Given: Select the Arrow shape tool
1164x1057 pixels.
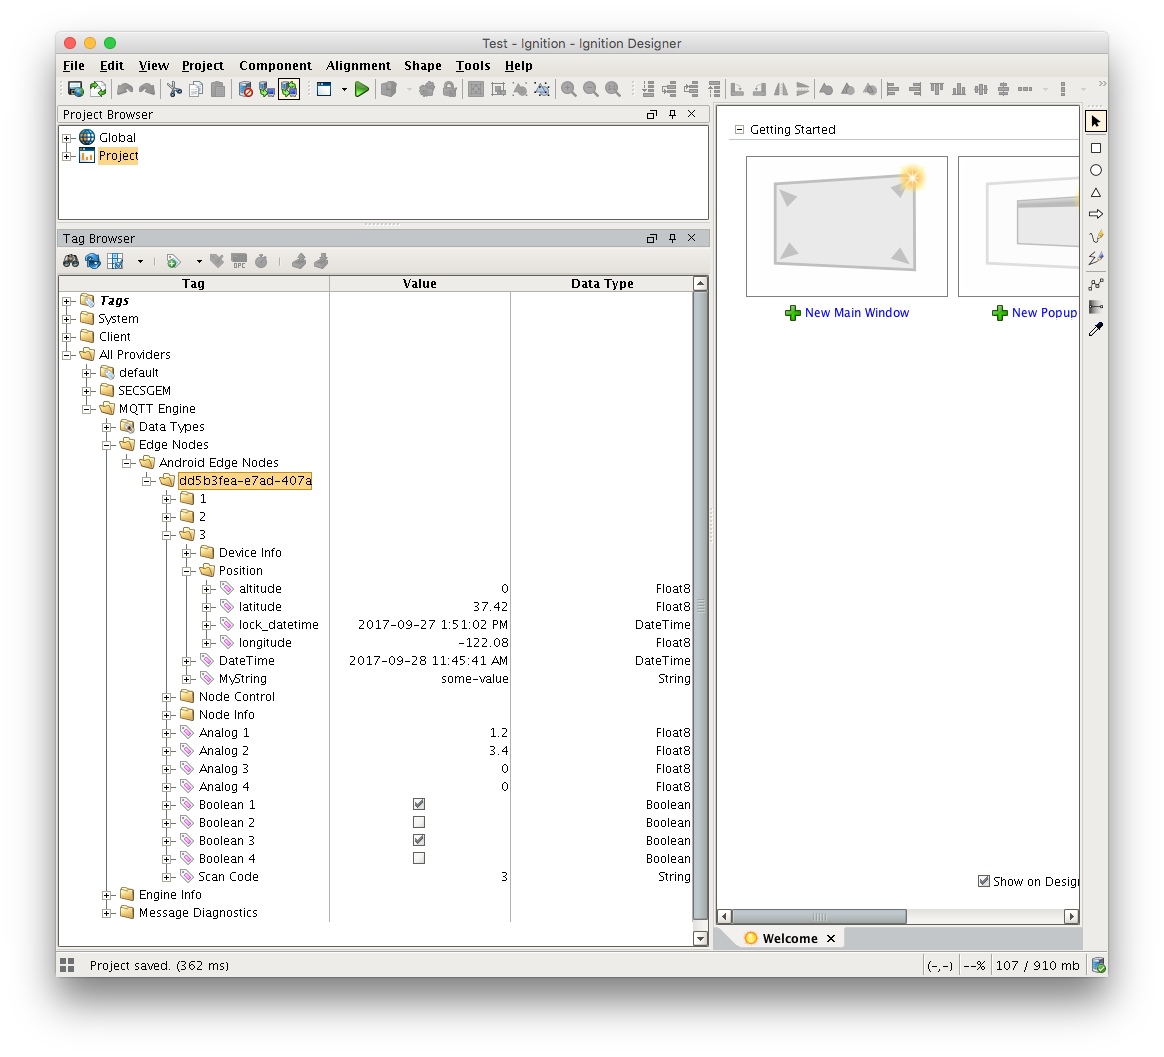Looking at the screenshot, I should (x=1096, y=214).
